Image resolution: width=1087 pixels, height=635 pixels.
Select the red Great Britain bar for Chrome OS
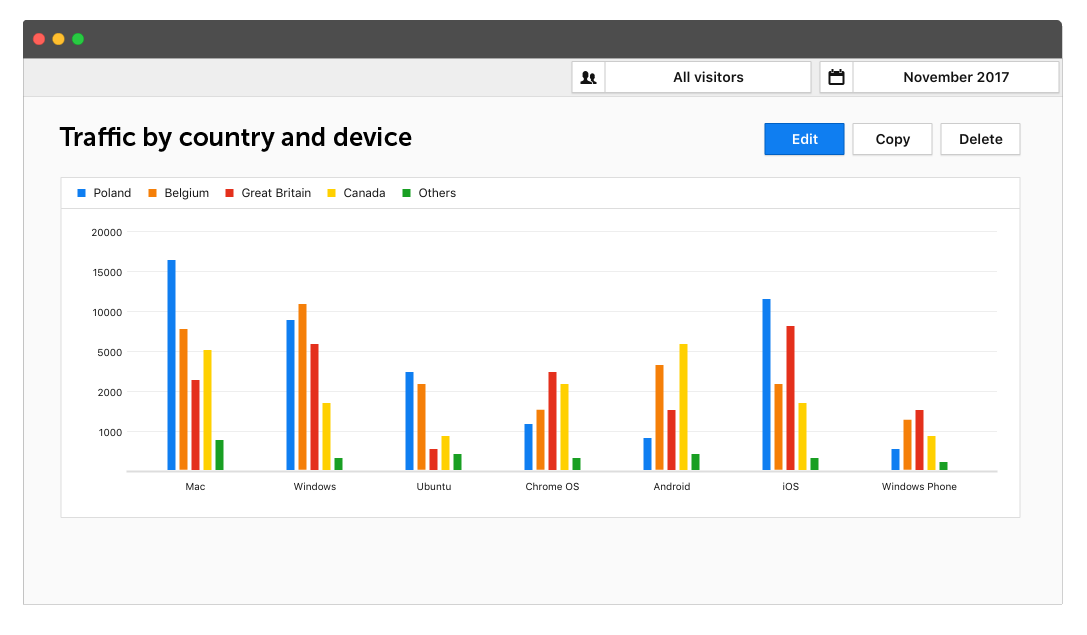pos(552,421)
